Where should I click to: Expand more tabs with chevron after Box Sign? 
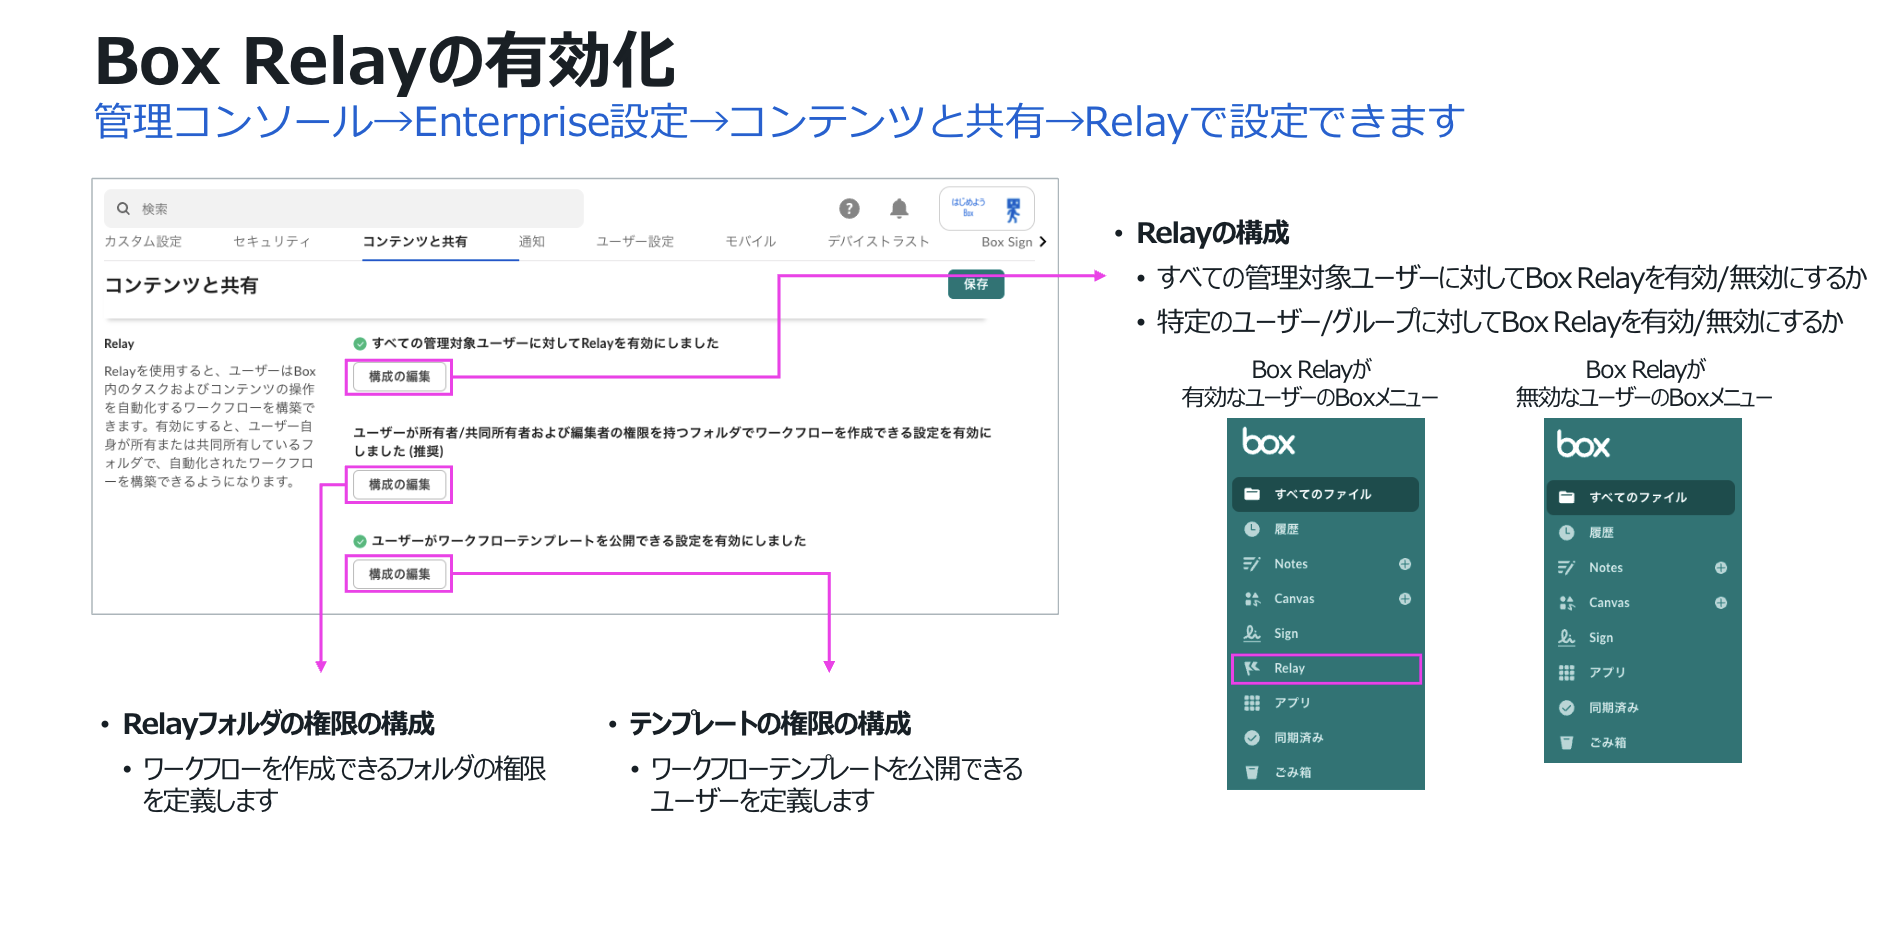pyautogui.click(x=1043, y=242)
